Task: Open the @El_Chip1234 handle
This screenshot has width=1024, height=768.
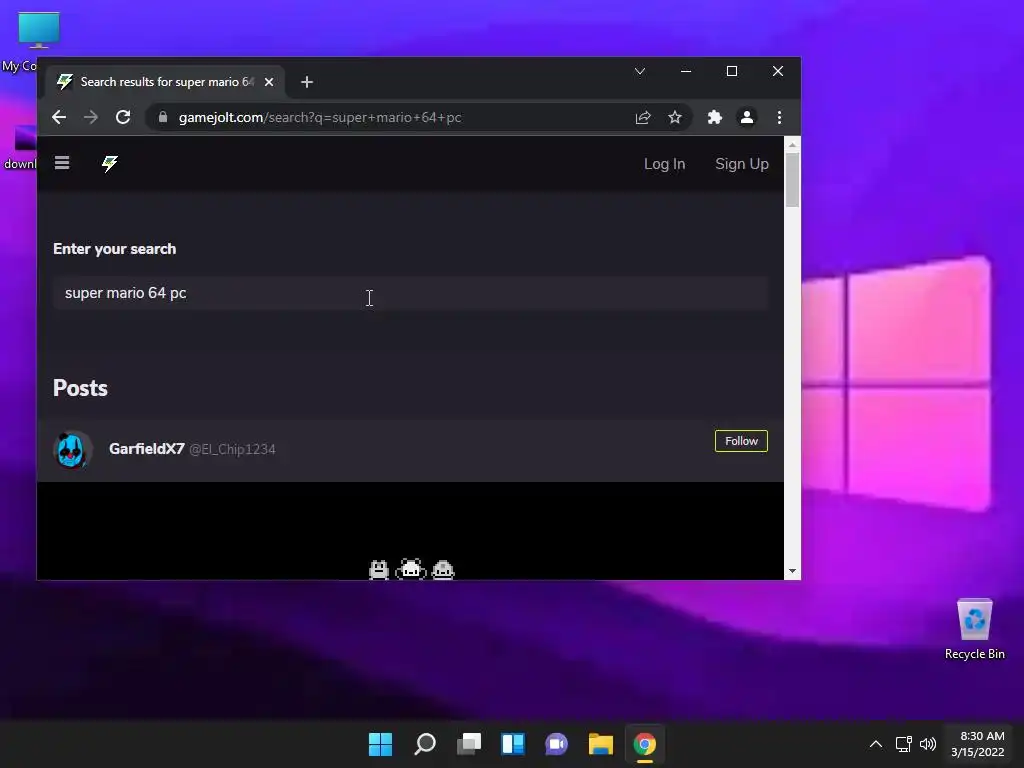Action: pyautogui.click(x=232, y=449)
